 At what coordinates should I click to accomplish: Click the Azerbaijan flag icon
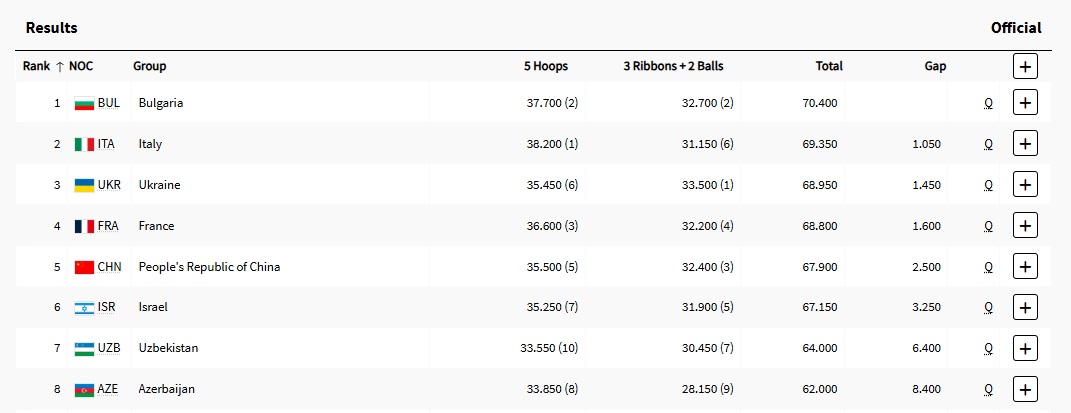coord(84,389)
